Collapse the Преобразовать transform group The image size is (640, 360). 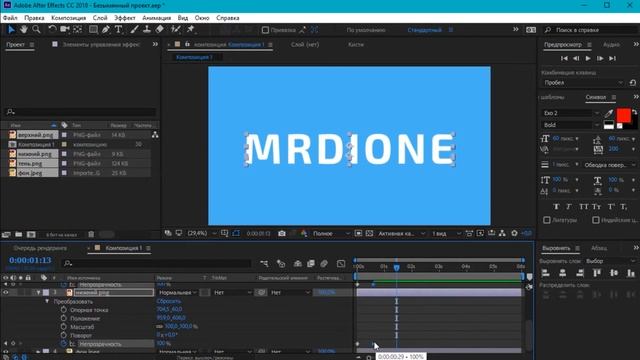[47, 301]
